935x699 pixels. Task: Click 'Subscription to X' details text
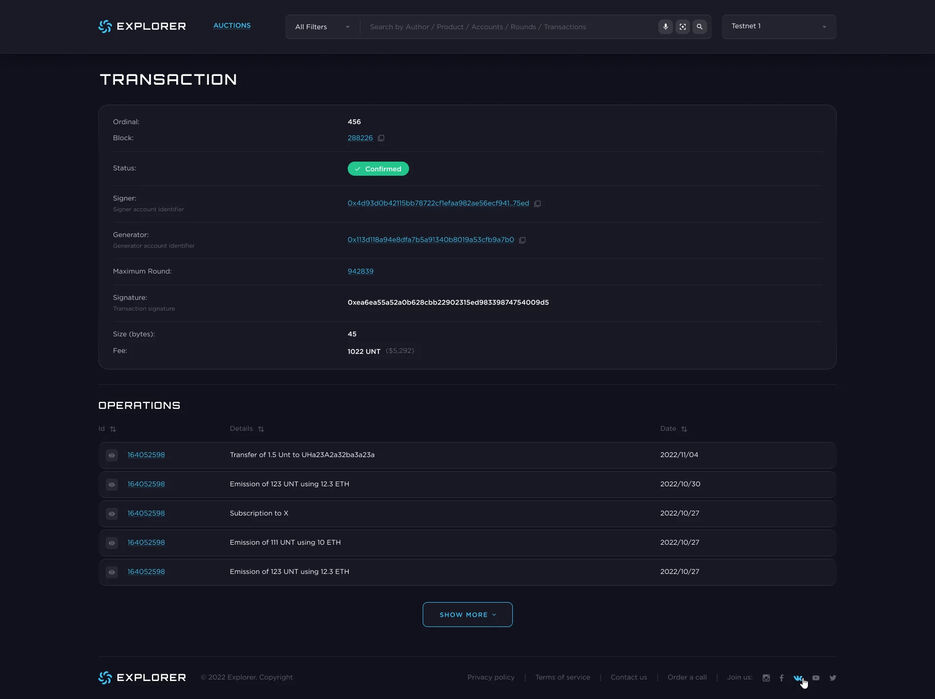[259, 514]
